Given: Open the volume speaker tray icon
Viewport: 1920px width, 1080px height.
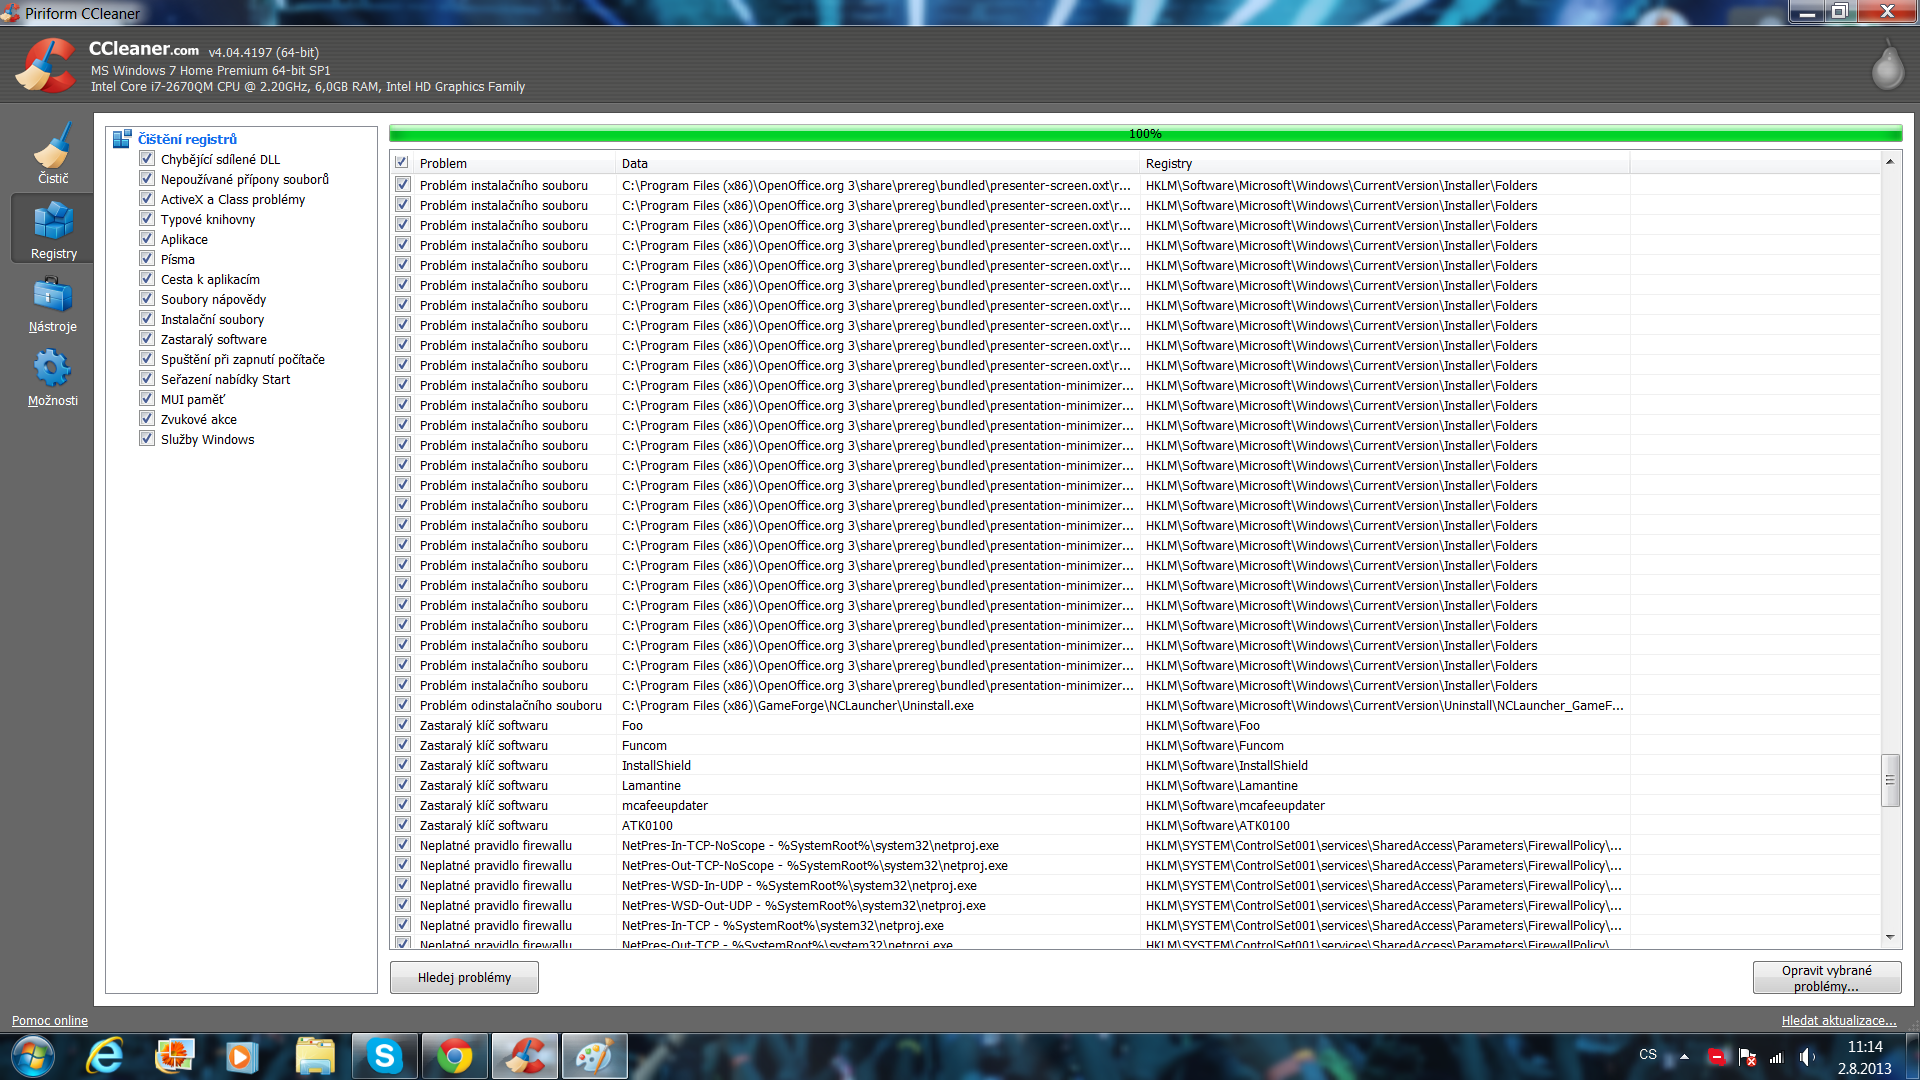Looking at the screenshot, I should [x=1807, y=1057].
